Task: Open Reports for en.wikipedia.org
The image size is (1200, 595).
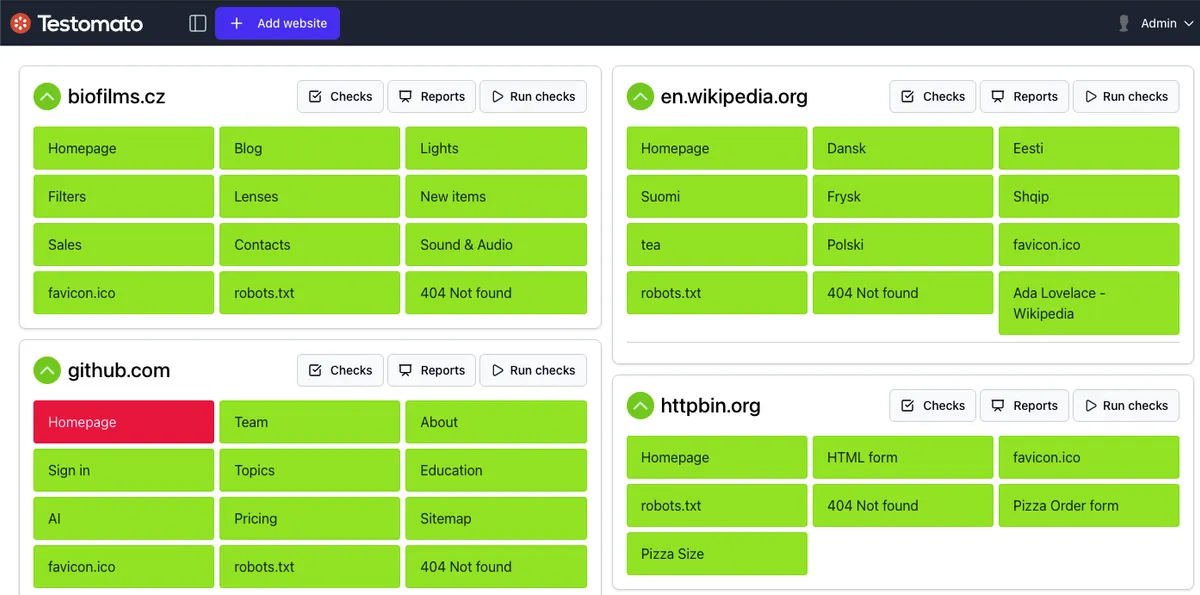Action: click(1024, 97)
